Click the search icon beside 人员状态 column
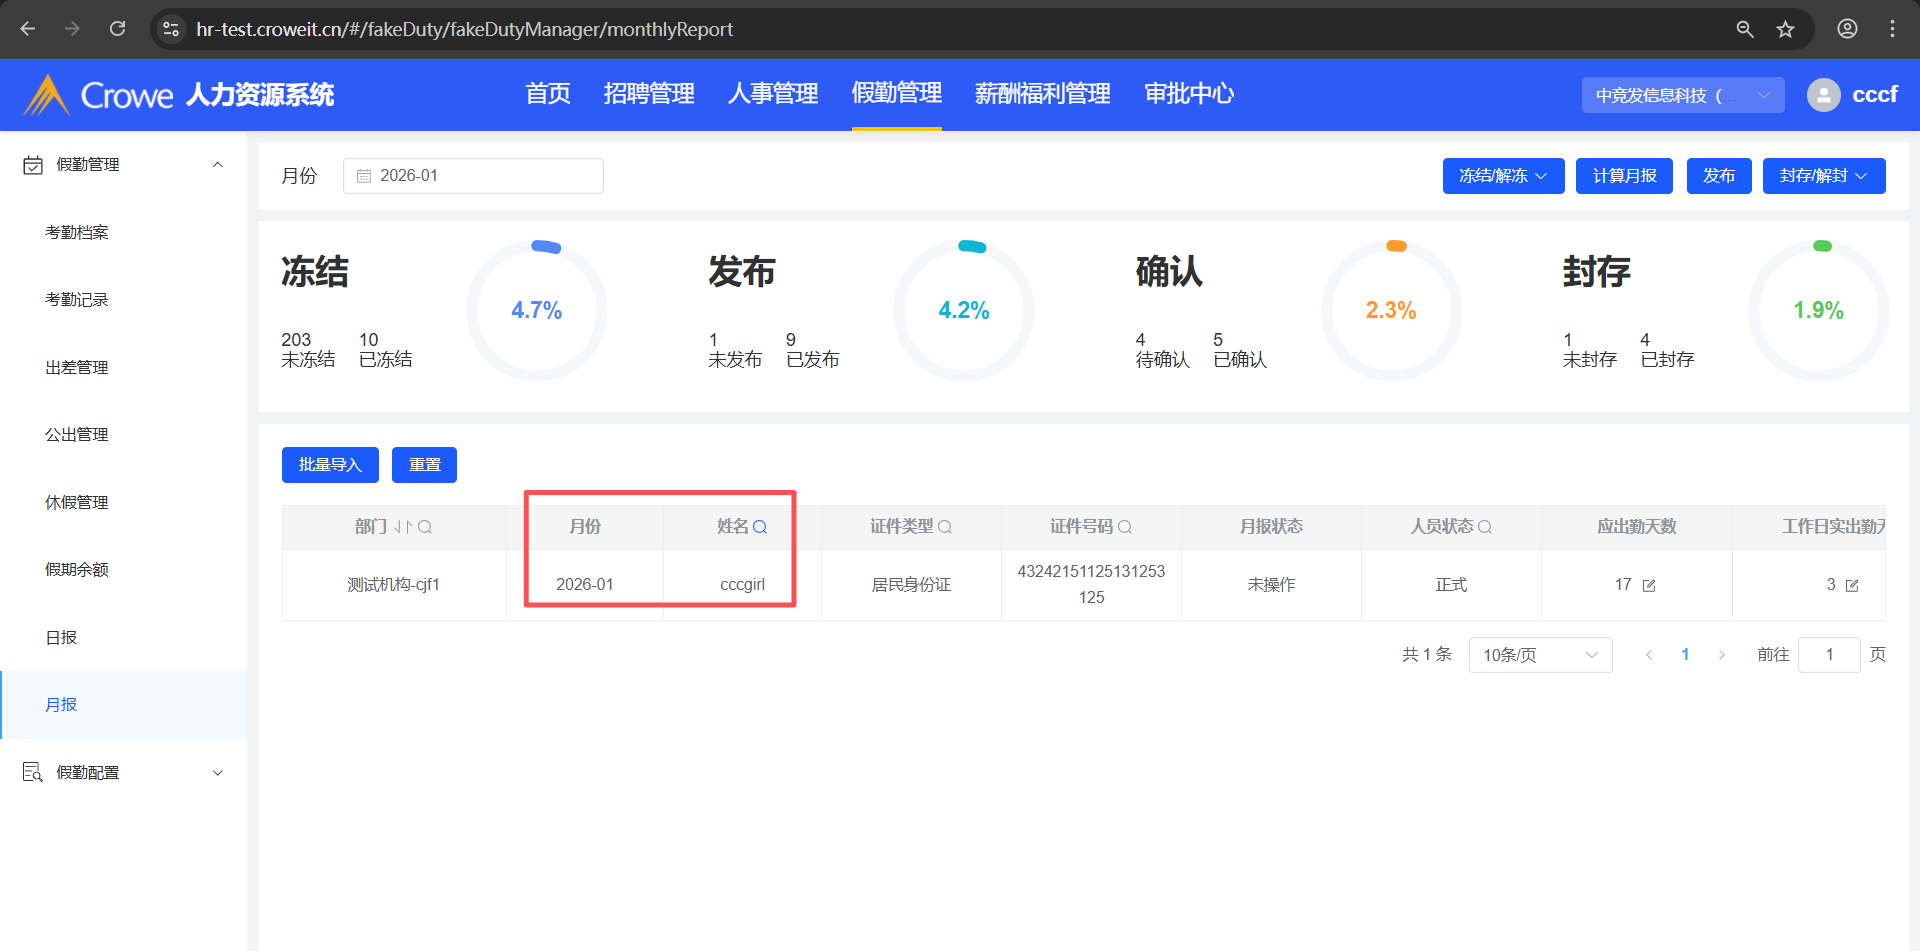The width and height of the screenshot is (1920, 951). (1485, 527)
